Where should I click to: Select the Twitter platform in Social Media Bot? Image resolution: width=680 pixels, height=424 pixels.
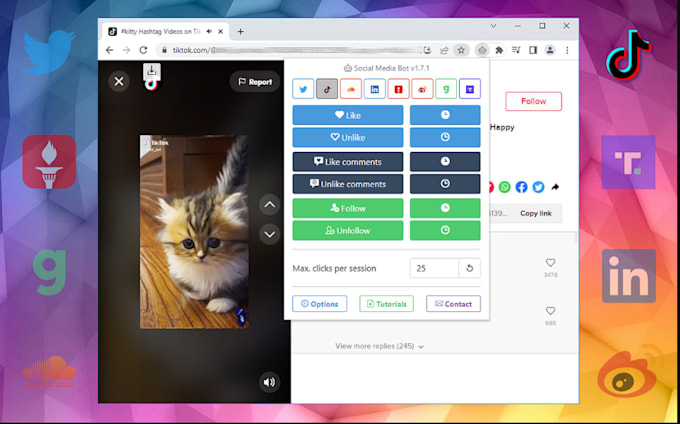pos(303,89)
